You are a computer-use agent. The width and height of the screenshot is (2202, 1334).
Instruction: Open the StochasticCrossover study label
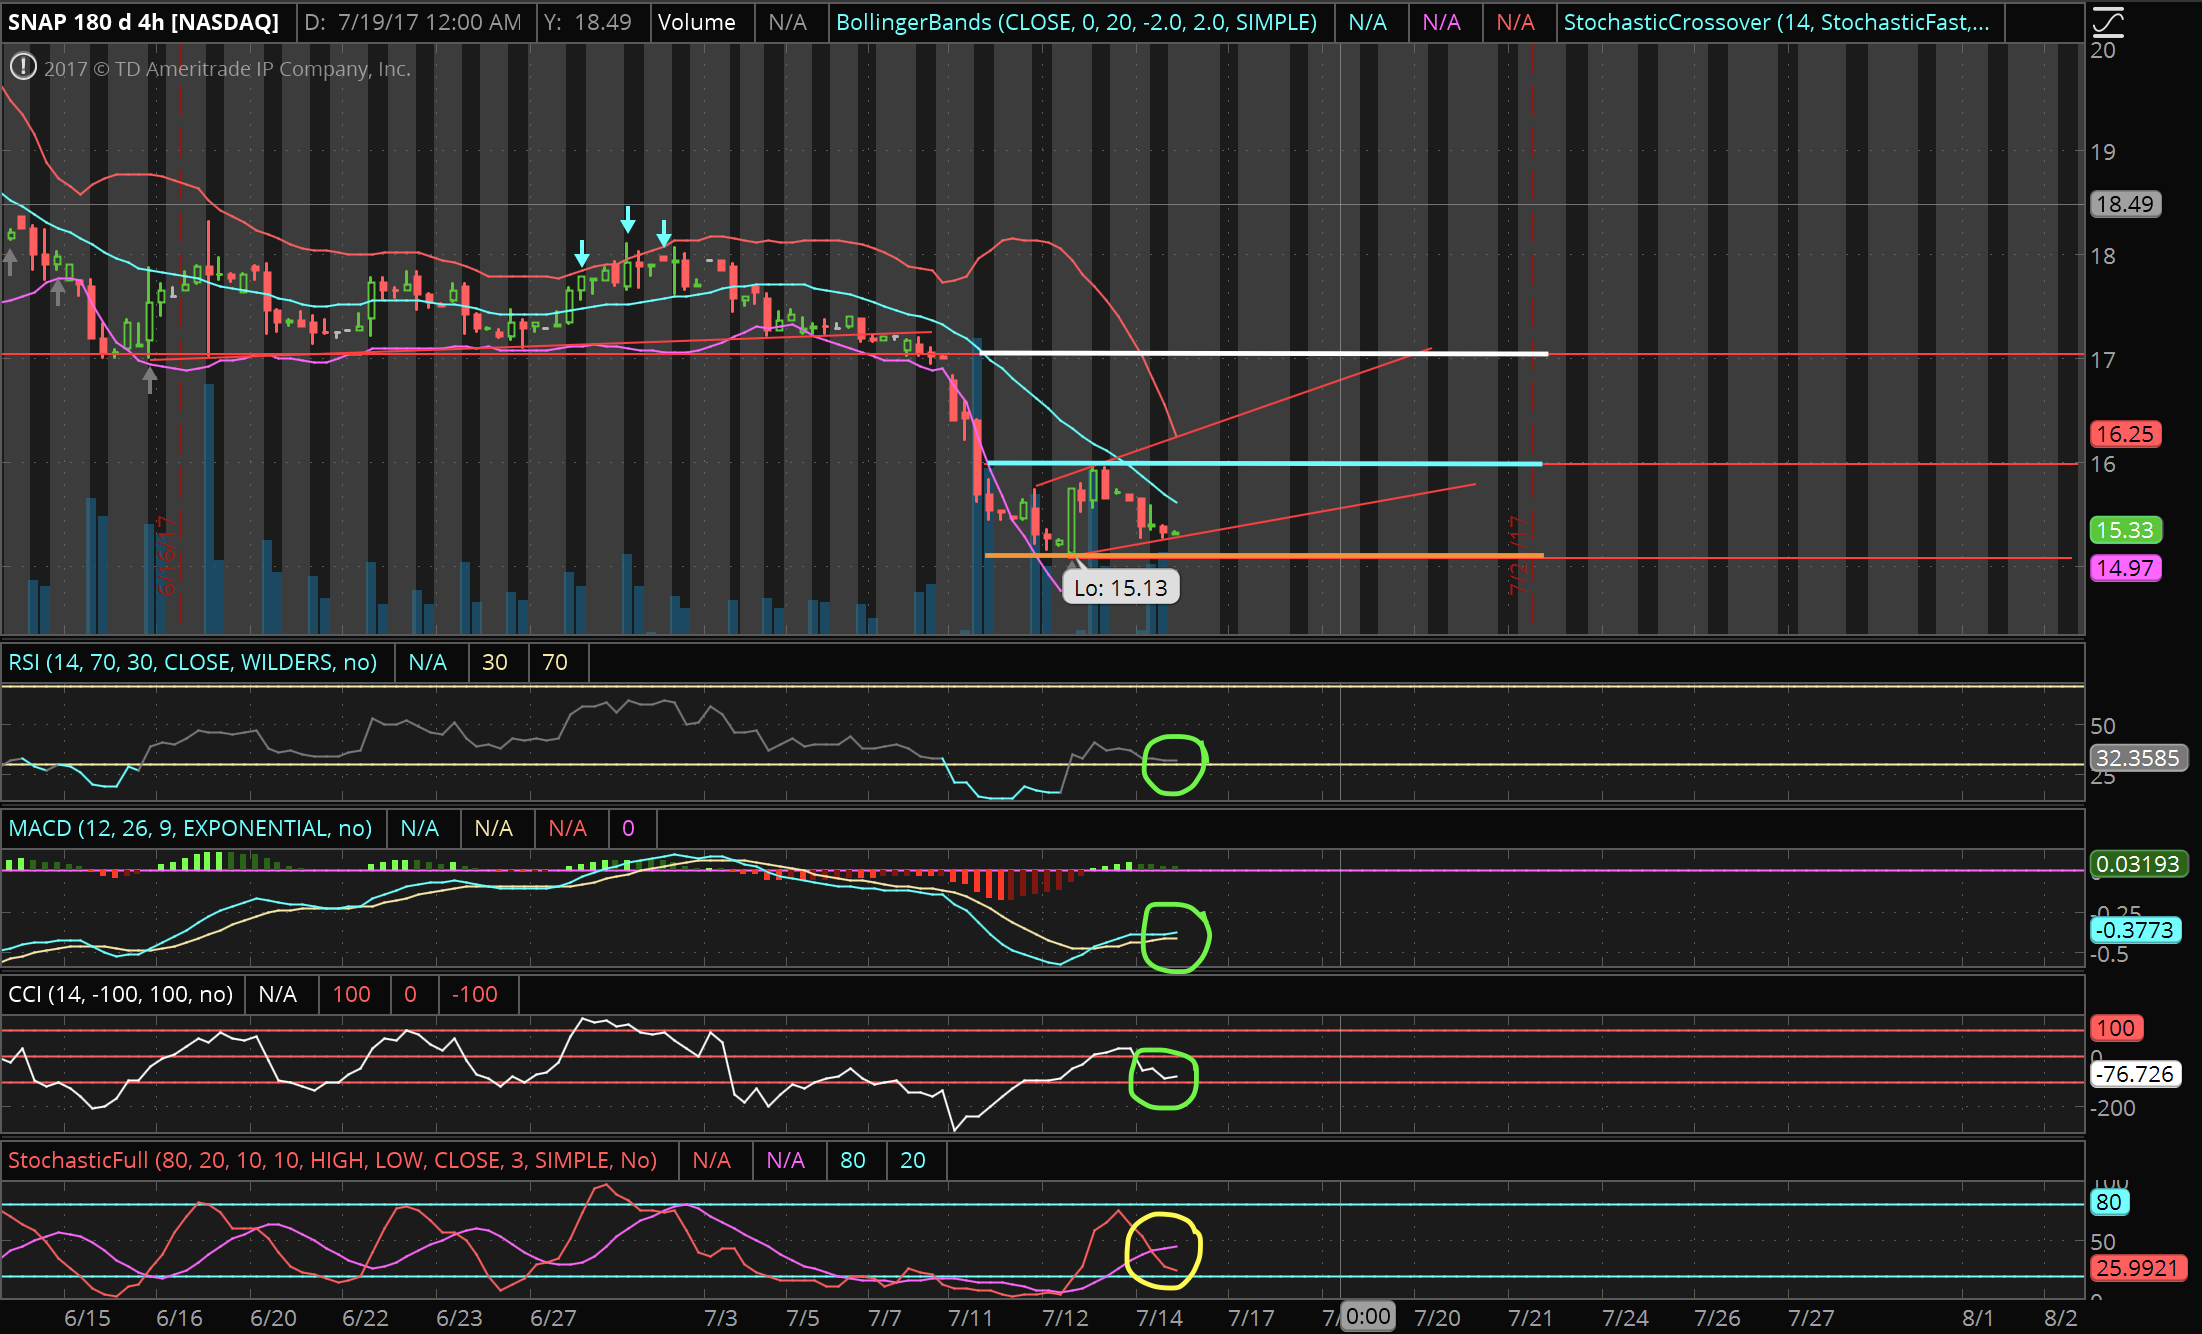point(1776,22)
